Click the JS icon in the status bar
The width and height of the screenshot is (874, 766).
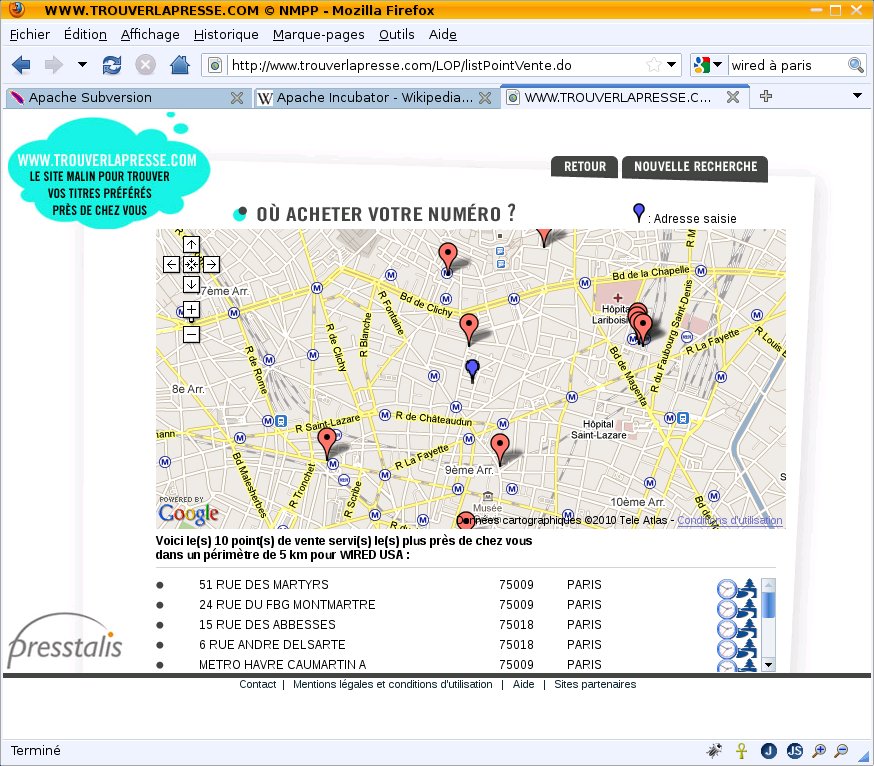click(795, 751)
